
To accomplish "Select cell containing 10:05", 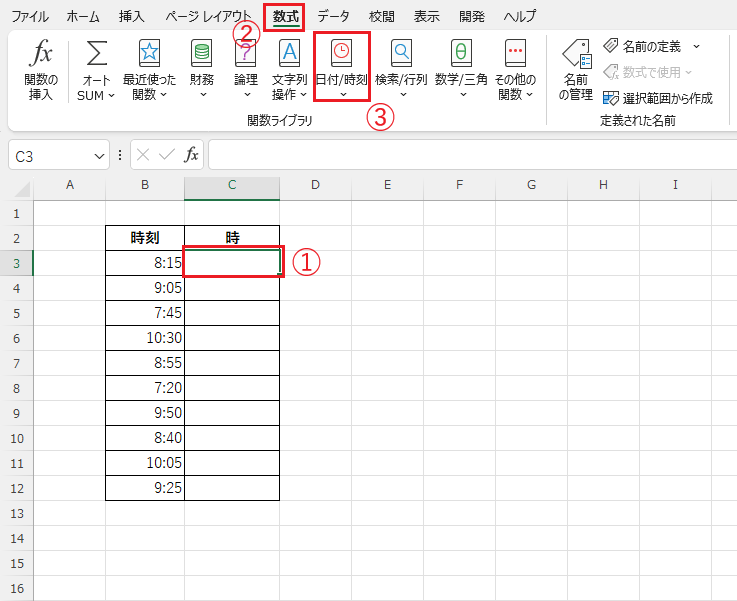I will click(145, 463).
